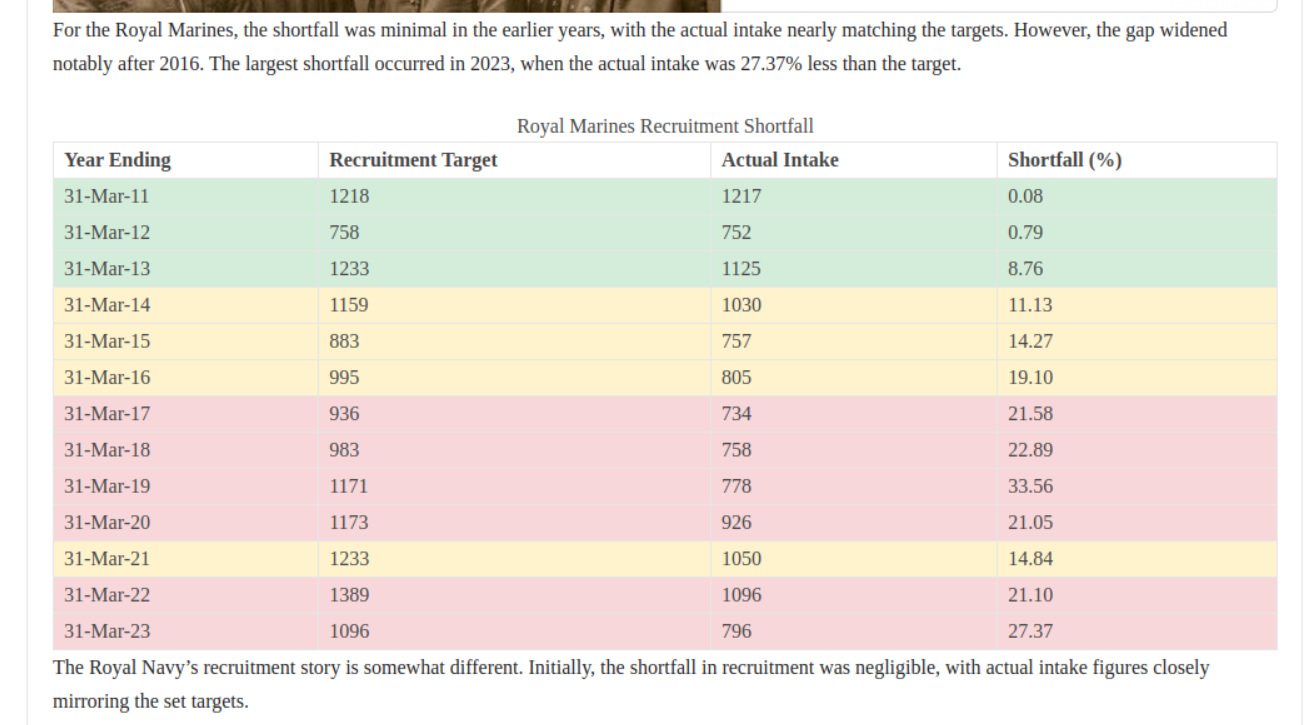
Task: Select the "31-Mar-18" year cell
Action: [186, 450]
